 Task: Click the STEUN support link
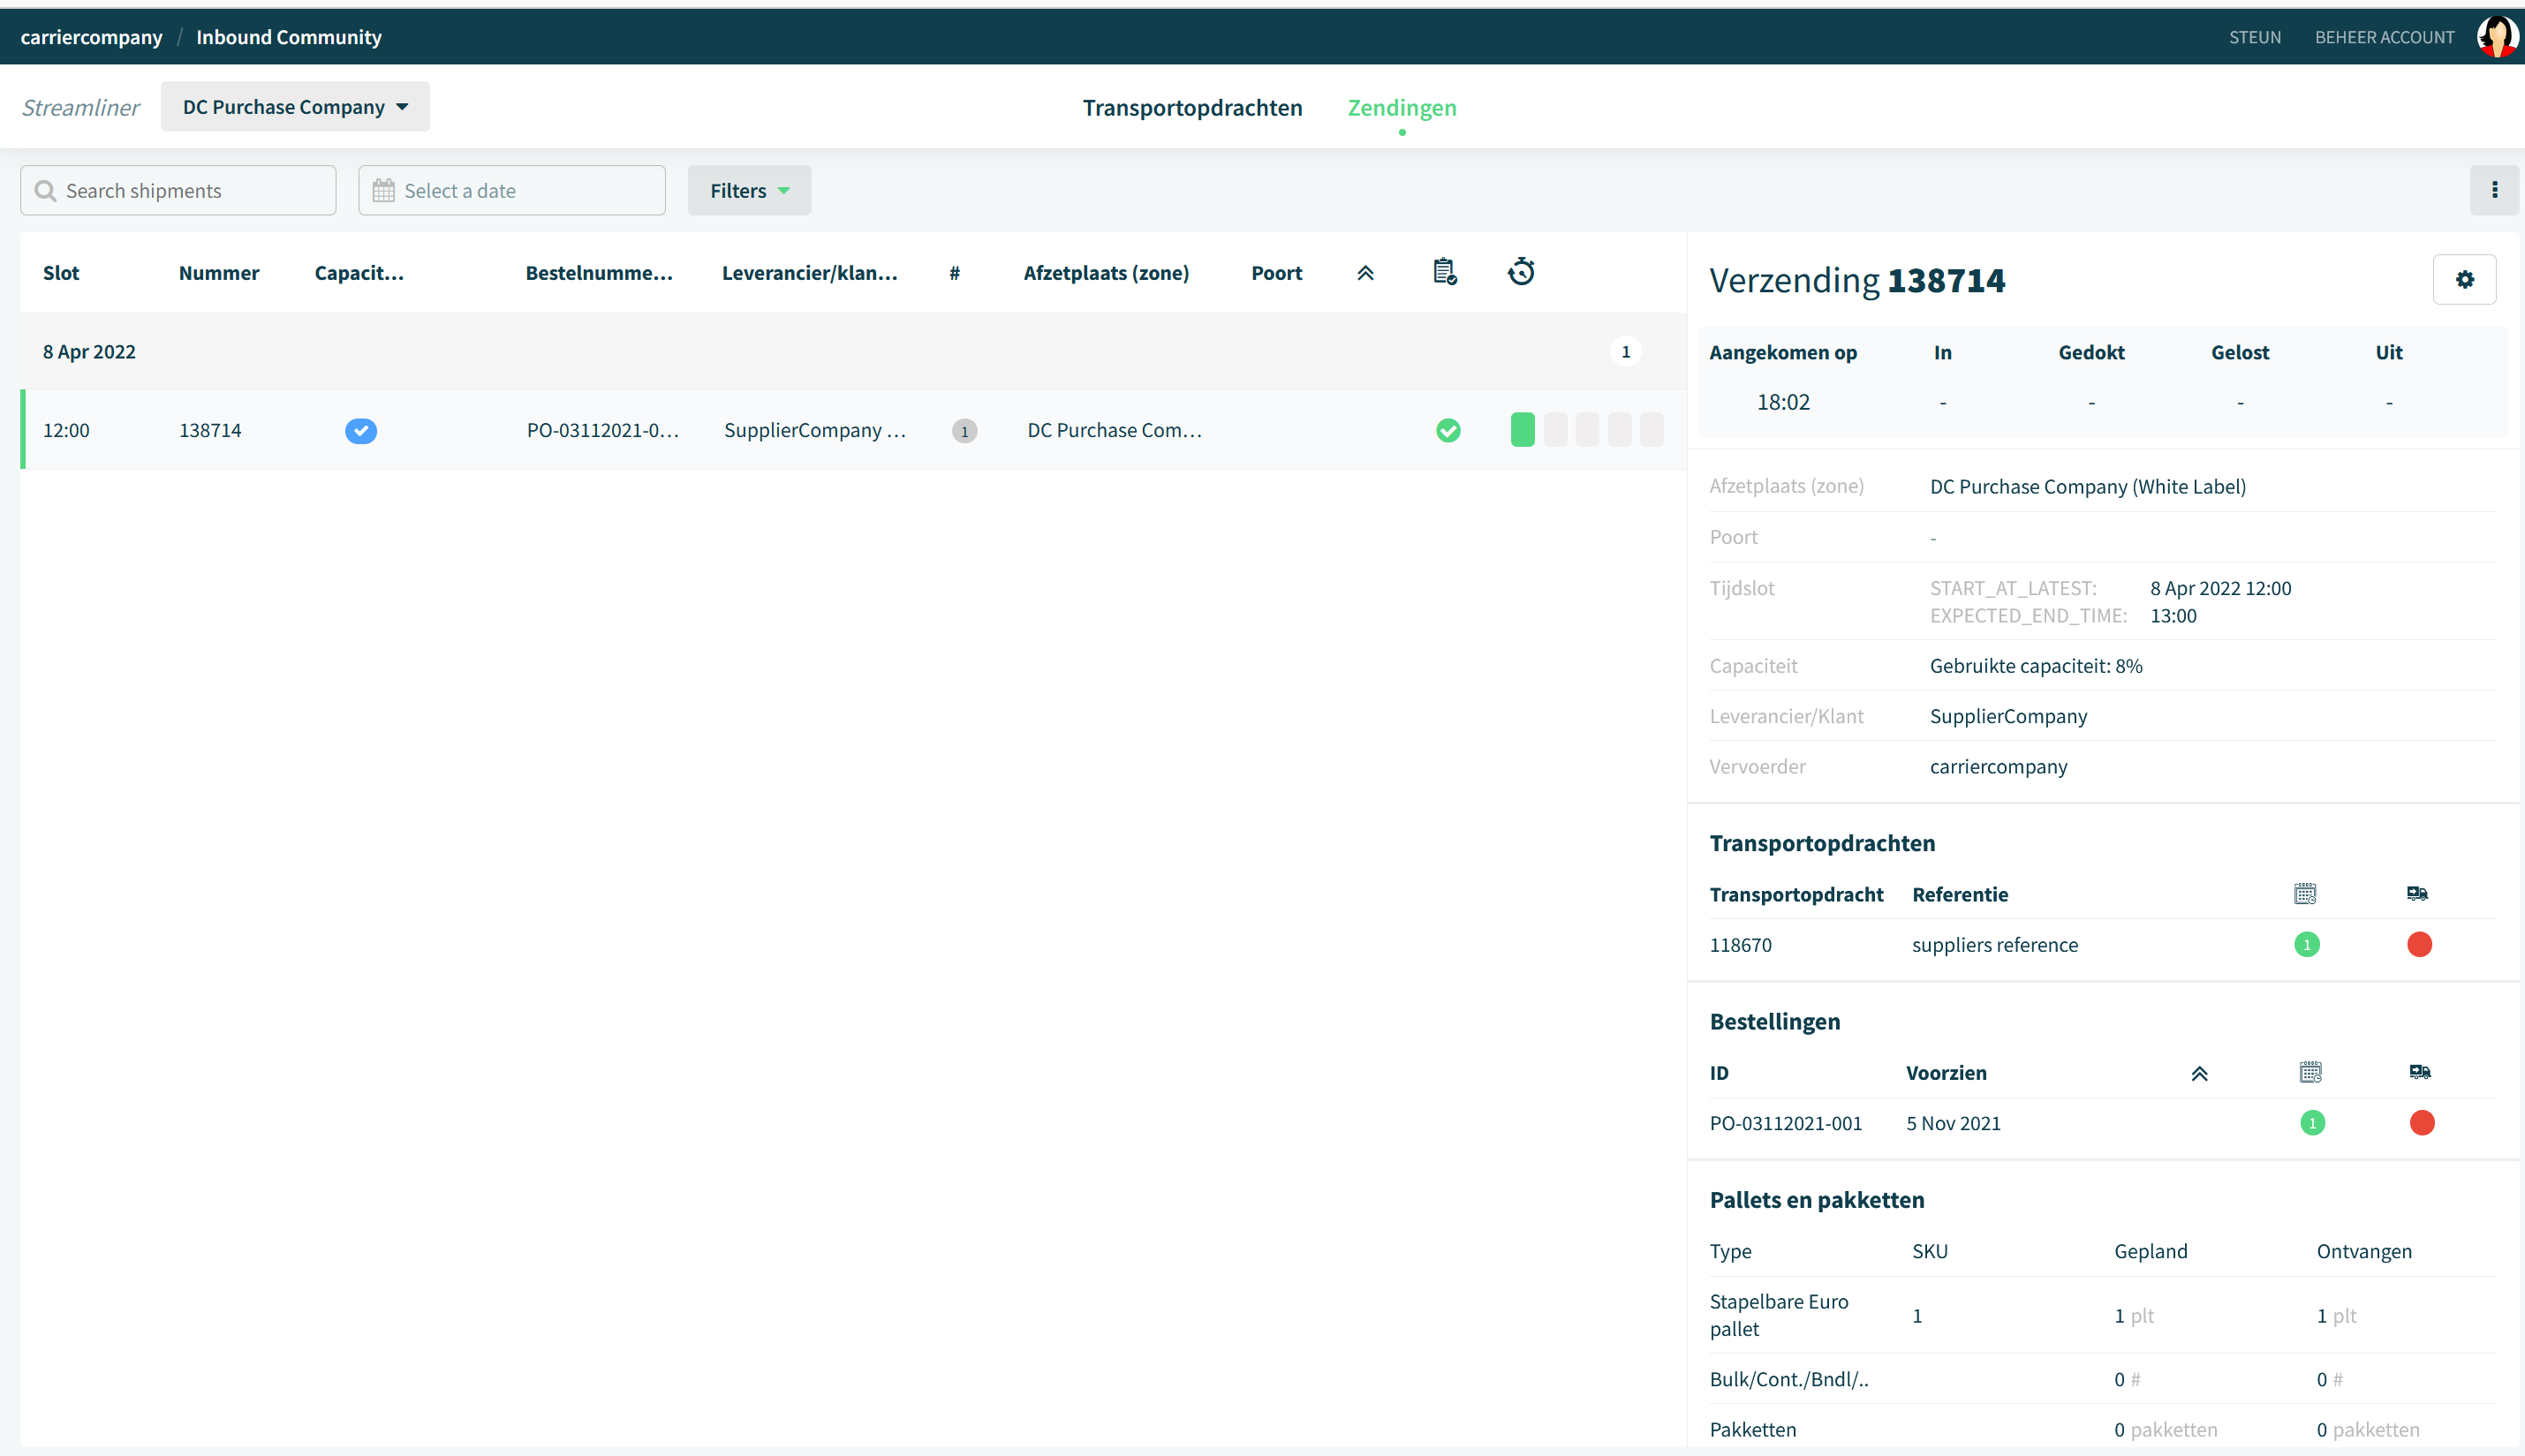[x=2254, y=37]
